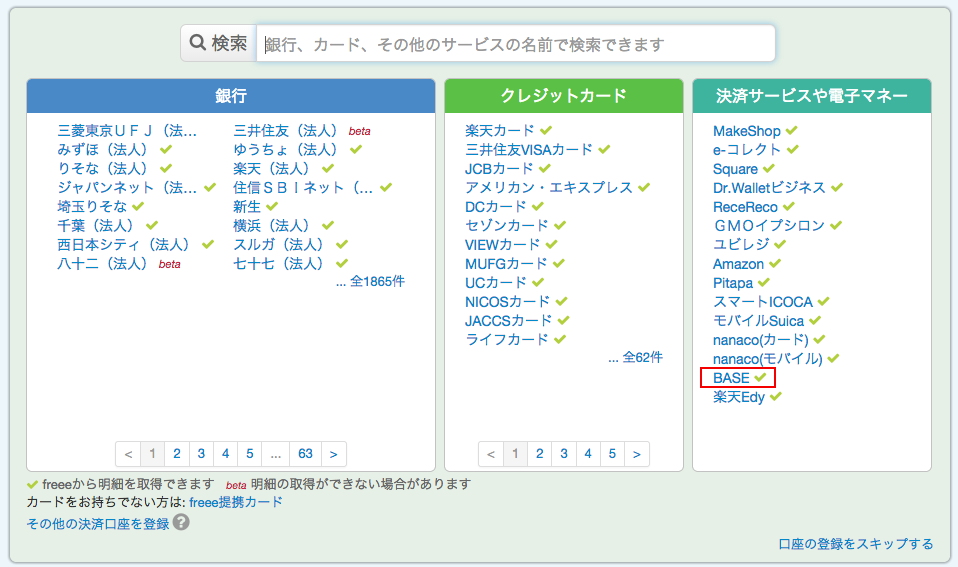The image size is (958, 567).
Task: Select スマートICOCA
Action: pos(763,302)
